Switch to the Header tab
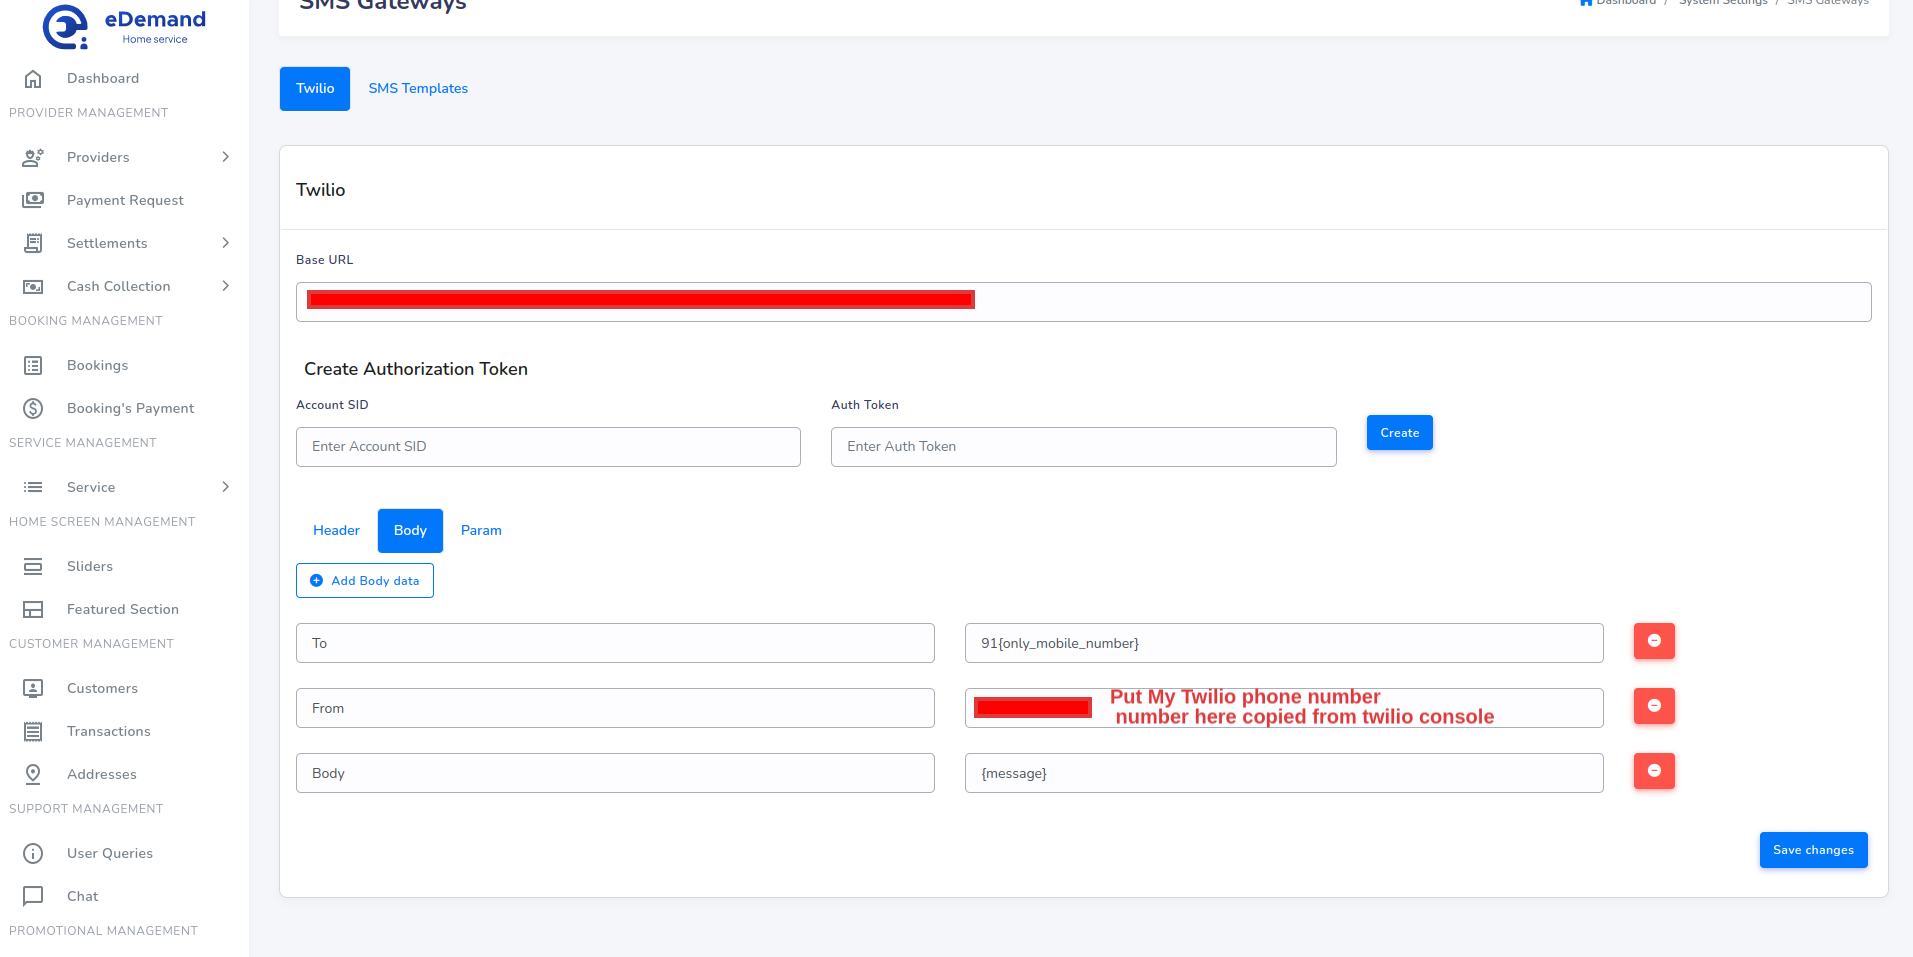Image resolution: width=1913 pixels, height=957 pixels. [x=336, y=531]
